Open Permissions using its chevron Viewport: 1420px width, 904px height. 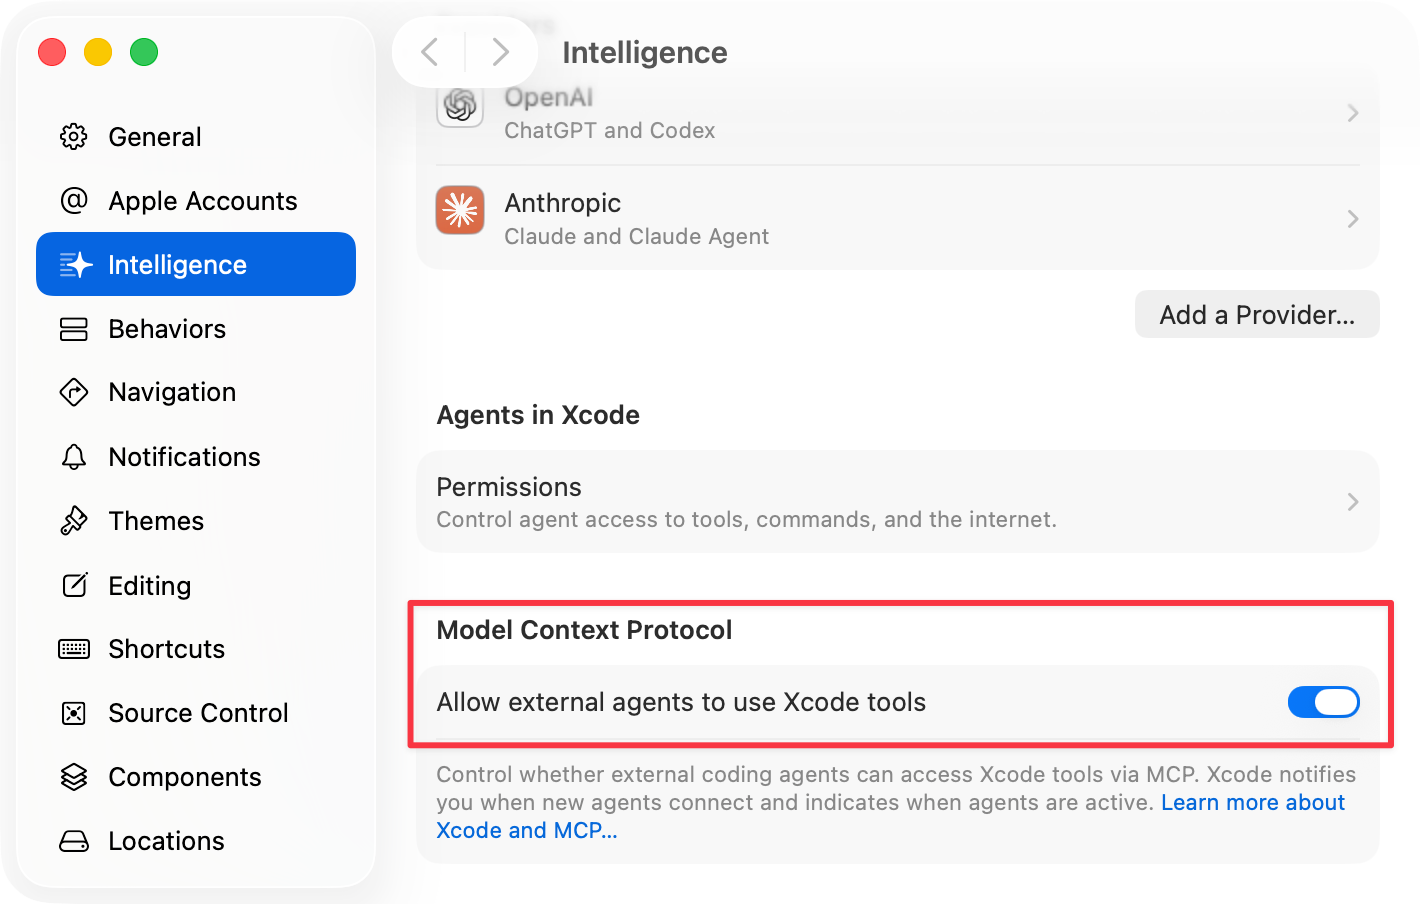1352,502
